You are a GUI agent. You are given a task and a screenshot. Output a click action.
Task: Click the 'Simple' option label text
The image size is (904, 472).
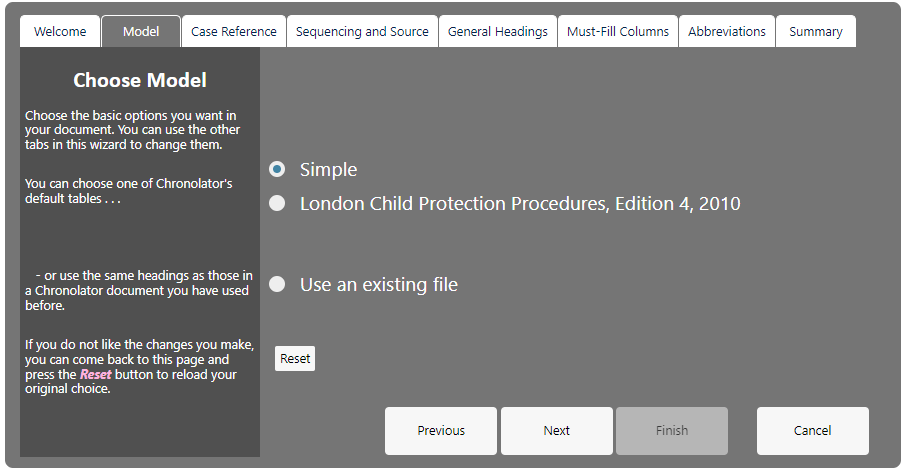[x=328, y=169]
